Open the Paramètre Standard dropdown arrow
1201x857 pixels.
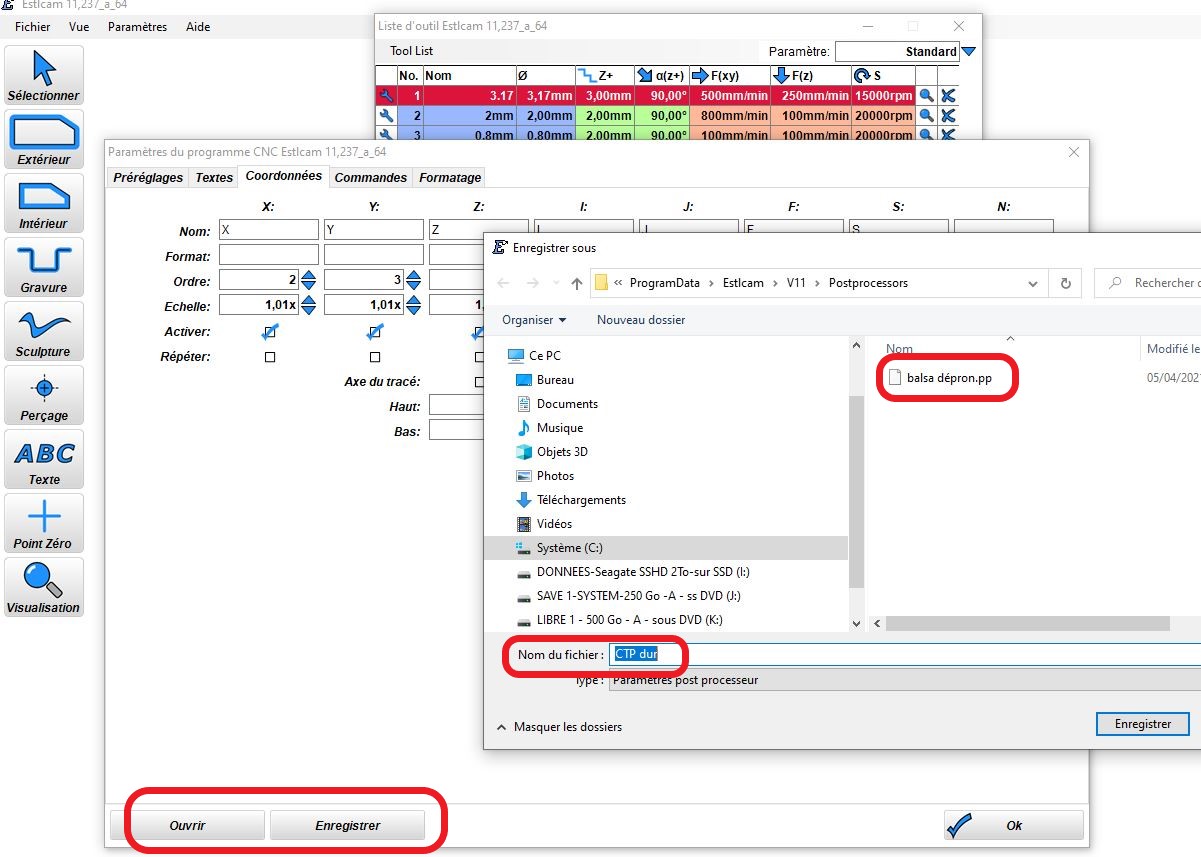968,52
